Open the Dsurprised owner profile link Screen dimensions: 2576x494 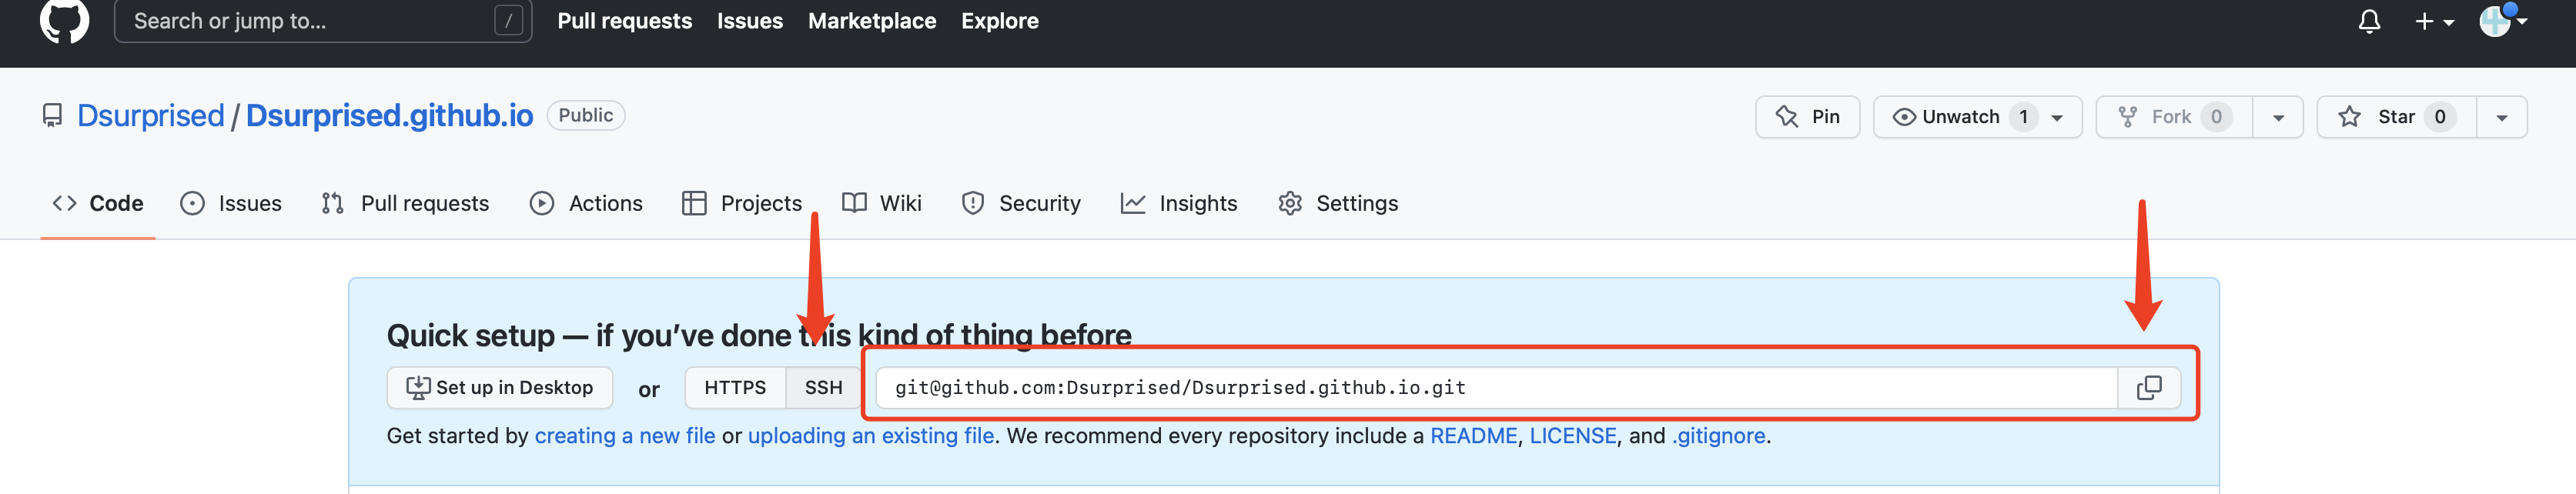[x=150, y=116]
